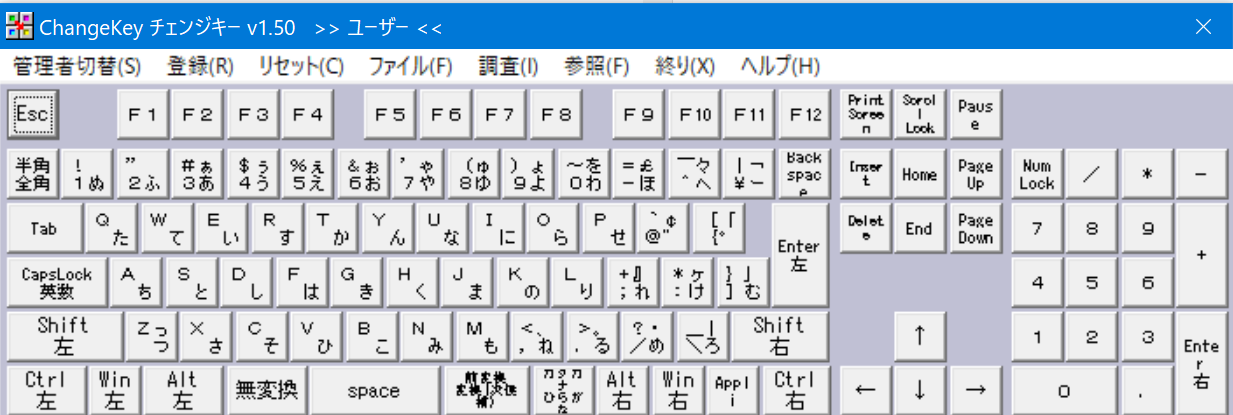The height and width of the screenshot is (415, 1233).
Task: Open the 登録(R) menu
Action: coord(200,67)
